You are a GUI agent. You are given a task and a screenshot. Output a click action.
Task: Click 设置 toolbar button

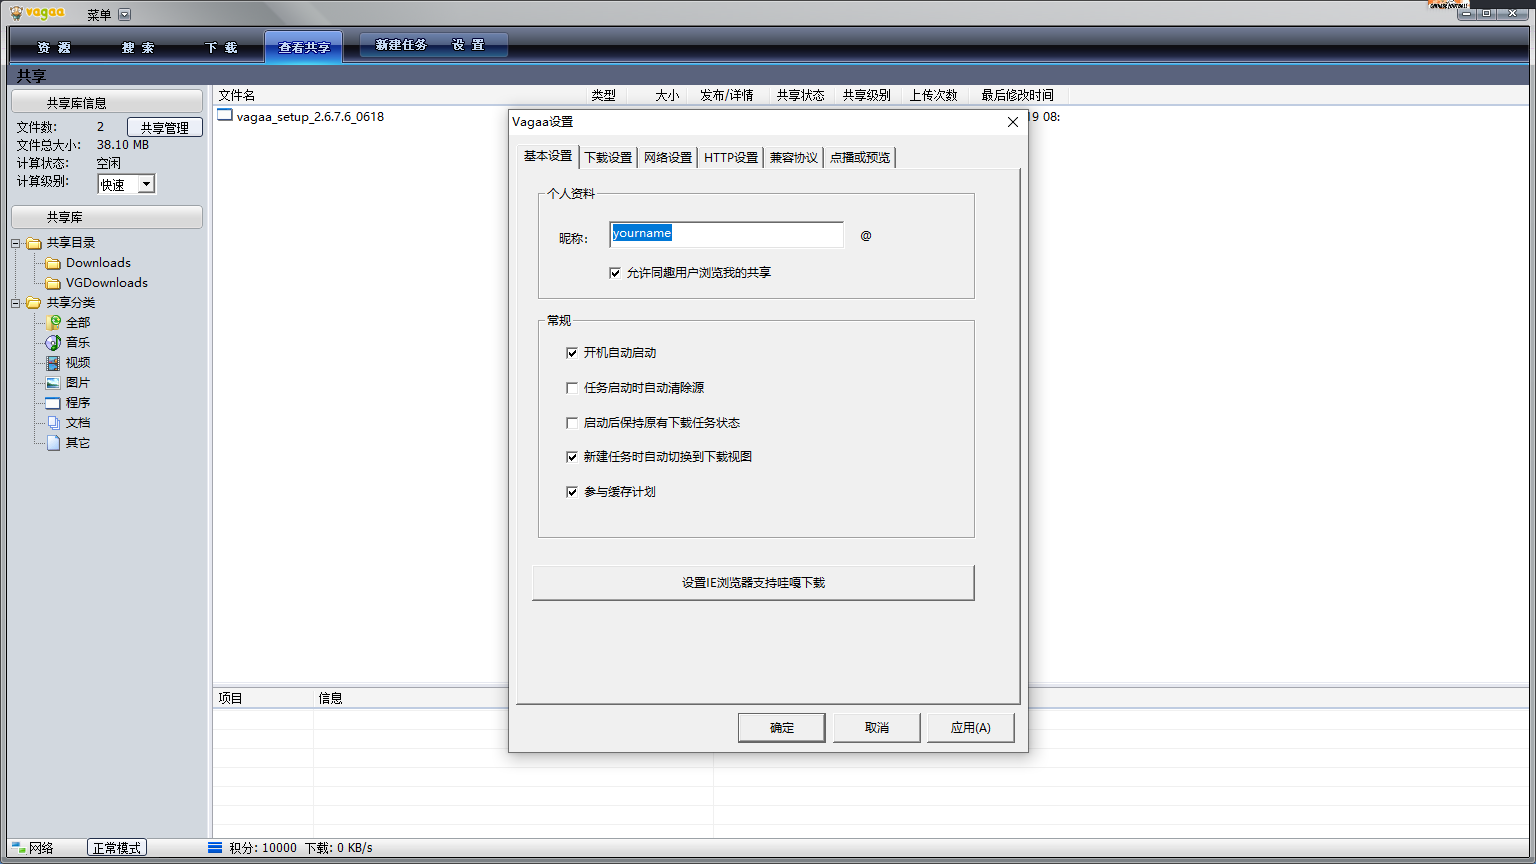tap(469, 45)
